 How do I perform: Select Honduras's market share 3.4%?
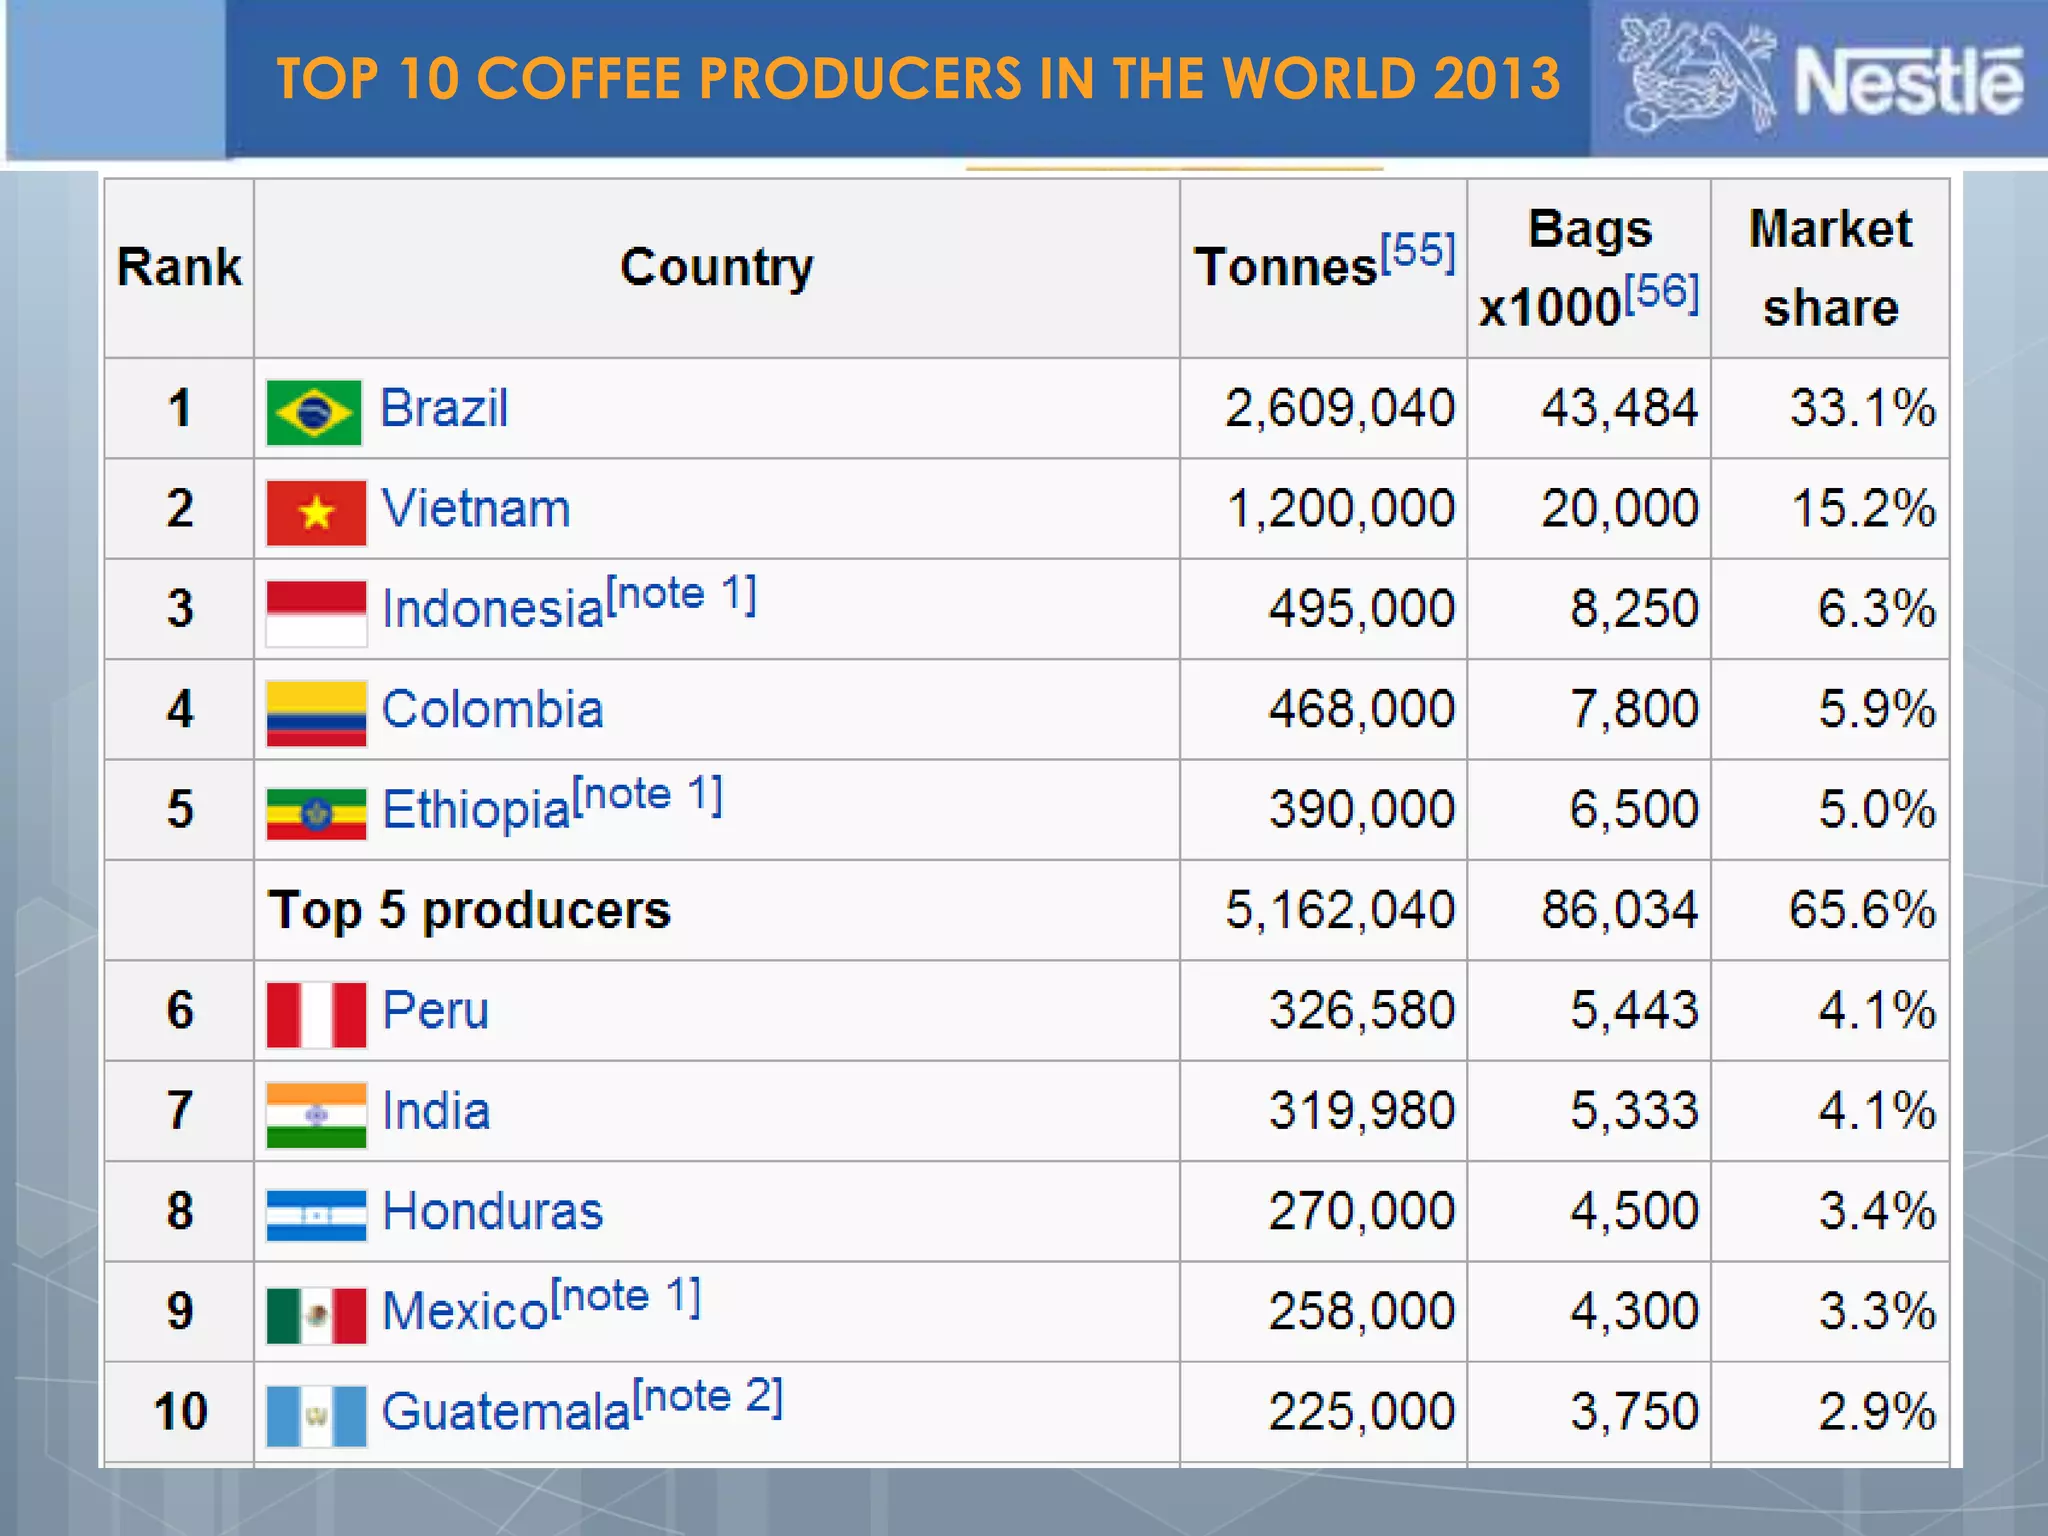click(x=1877, y=1211)
